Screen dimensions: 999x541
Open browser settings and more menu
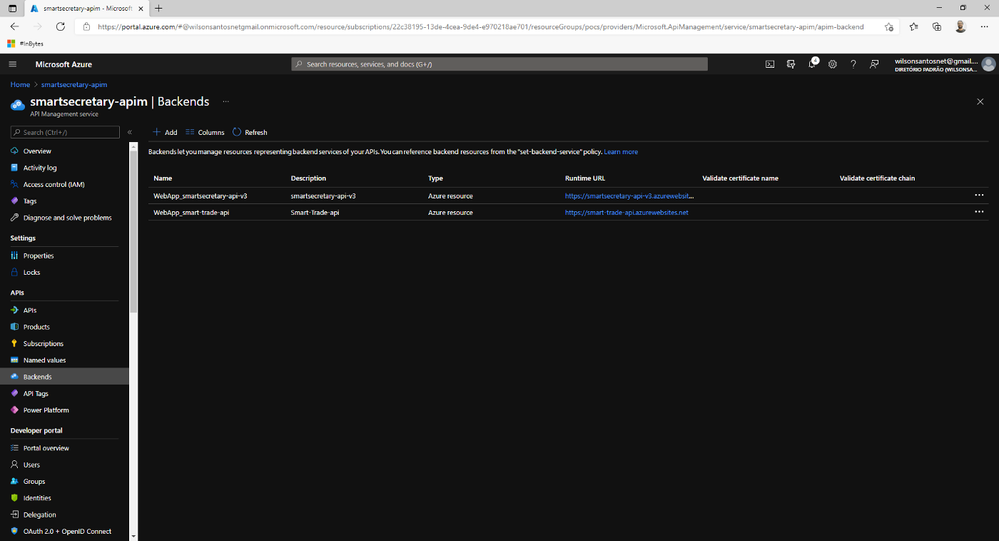point(984,27)
